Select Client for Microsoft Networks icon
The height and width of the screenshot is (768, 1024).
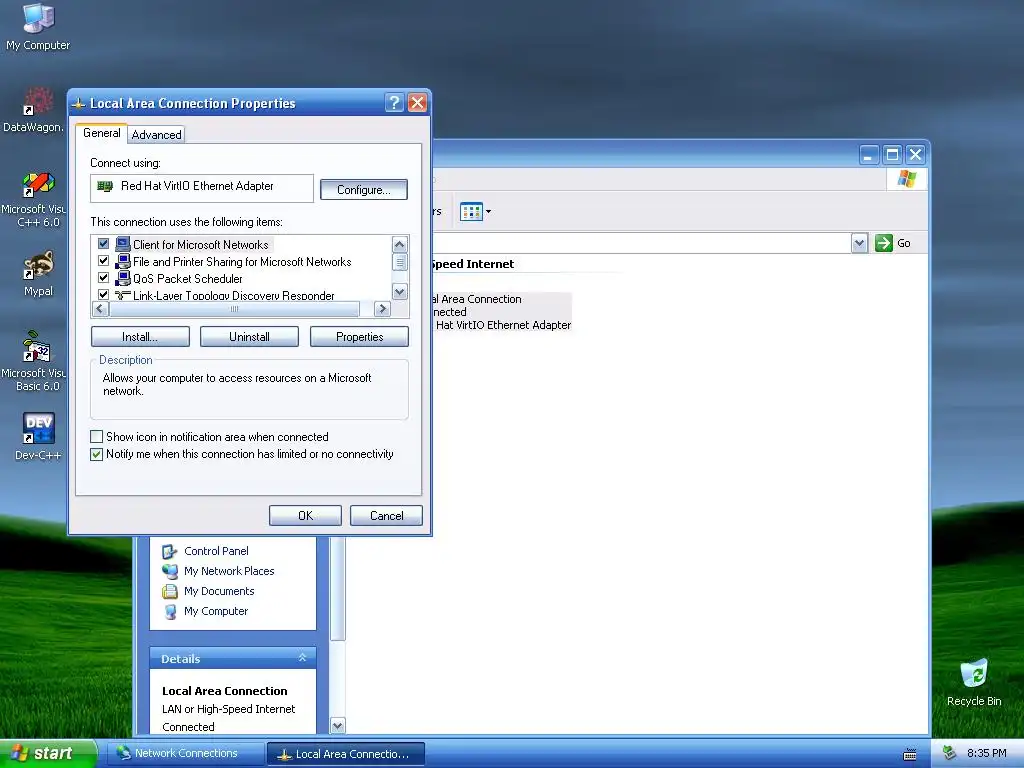(x=123, y=244)
